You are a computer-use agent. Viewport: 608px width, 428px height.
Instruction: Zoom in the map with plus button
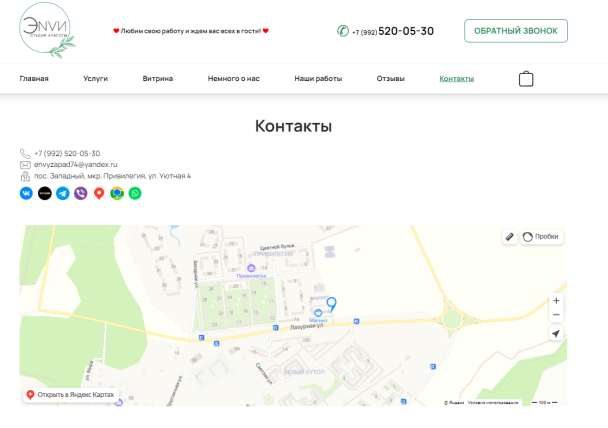pos(556,300)
